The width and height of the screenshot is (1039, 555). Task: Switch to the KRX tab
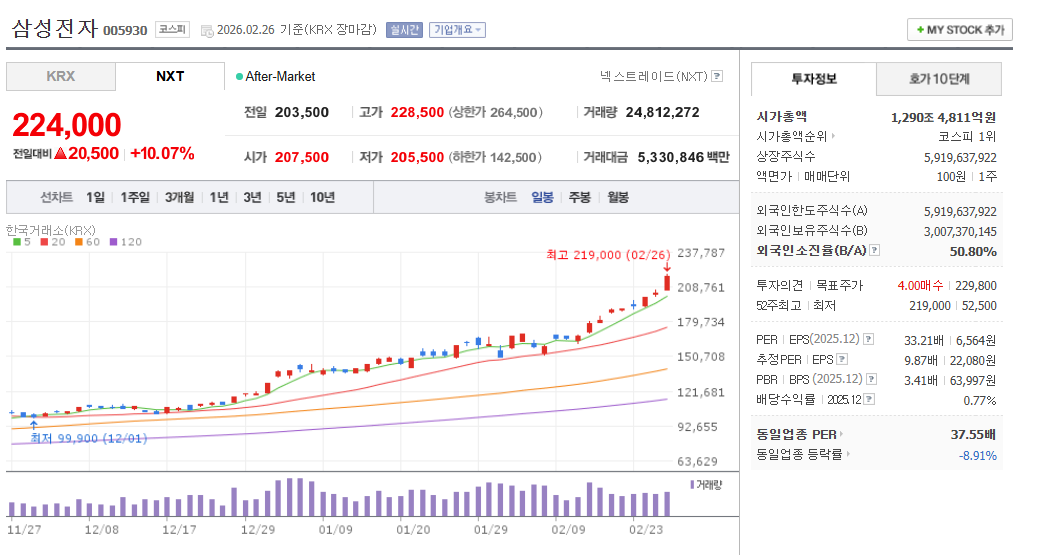pyautogui.click(x=61, y=76)
